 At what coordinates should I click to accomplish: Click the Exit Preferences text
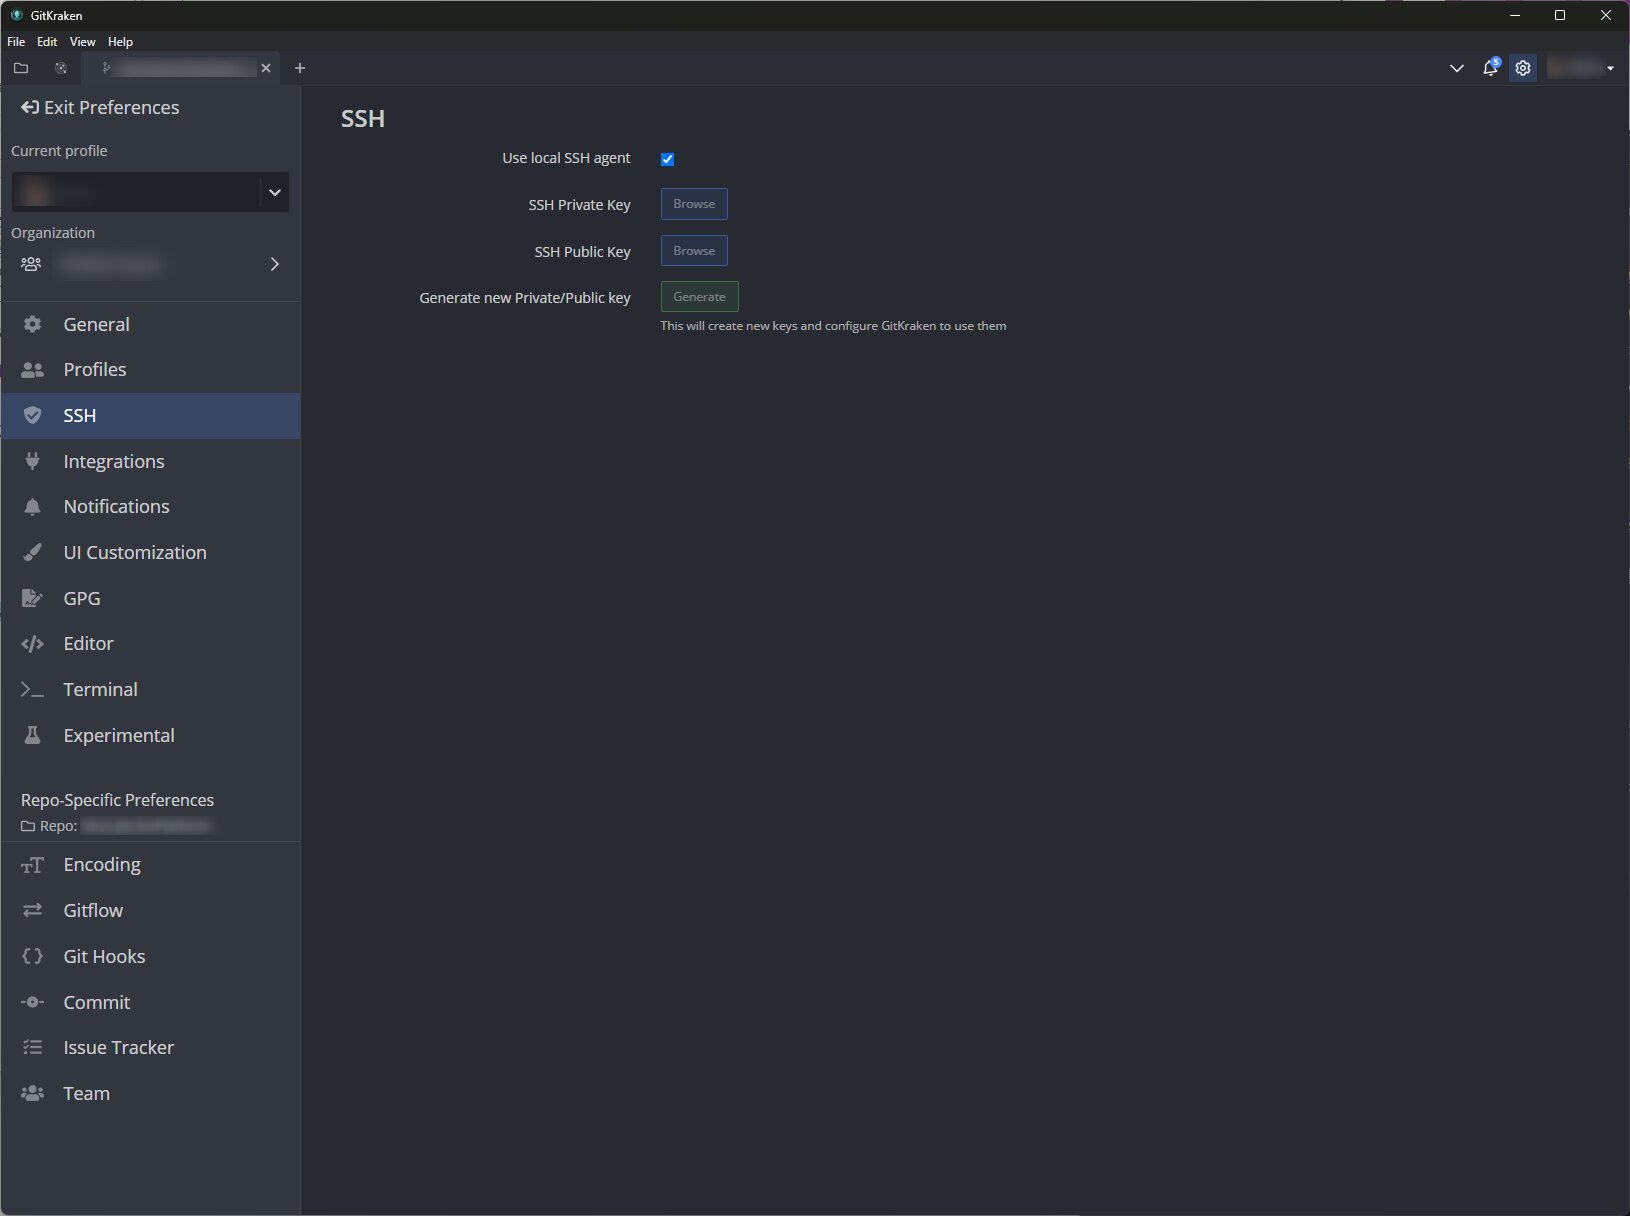112,107
